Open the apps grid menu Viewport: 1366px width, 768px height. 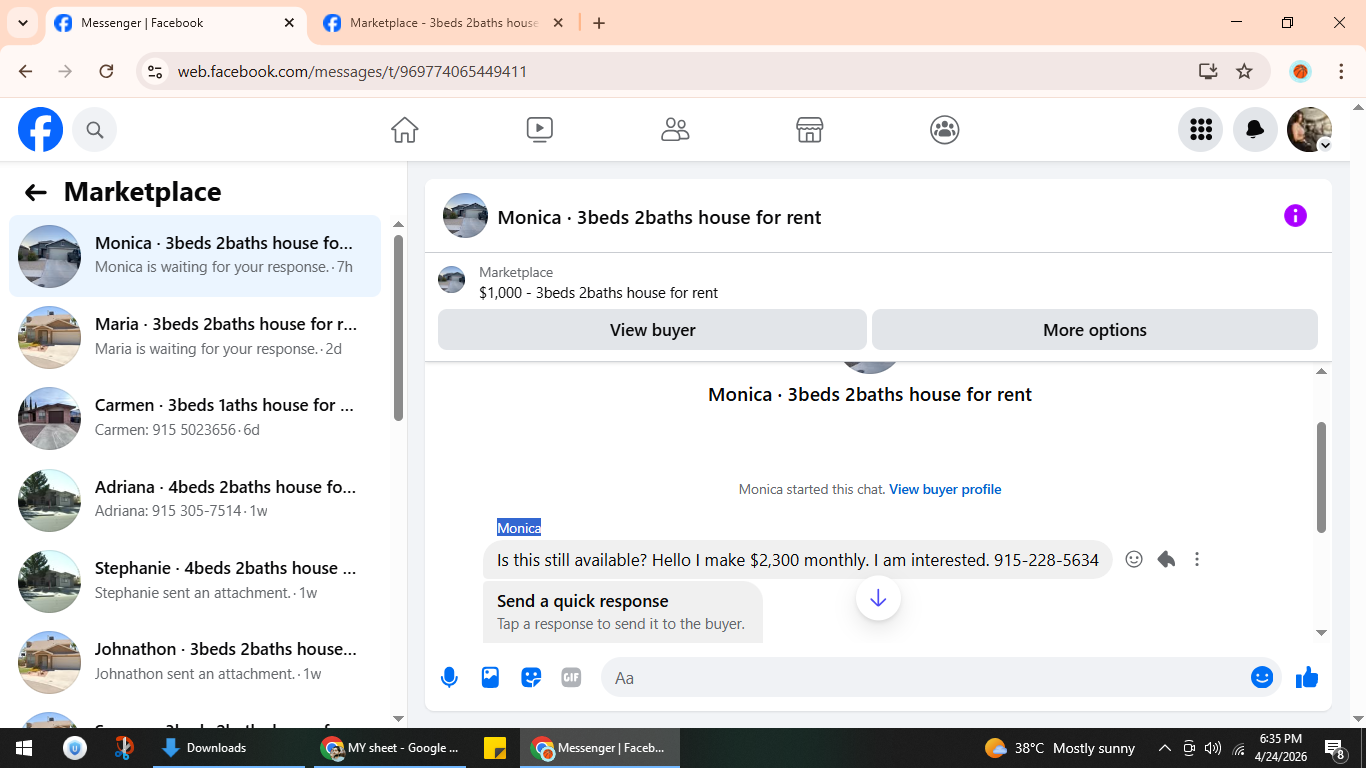pos(1200,130)
